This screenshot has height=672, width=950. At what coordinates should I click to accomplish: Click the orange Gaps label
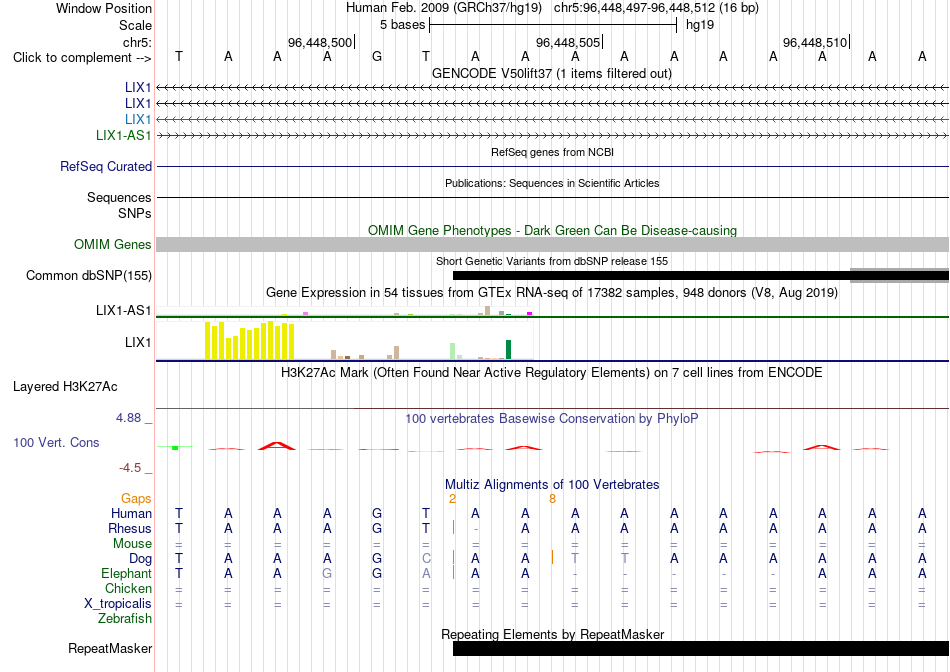point(136,498)
